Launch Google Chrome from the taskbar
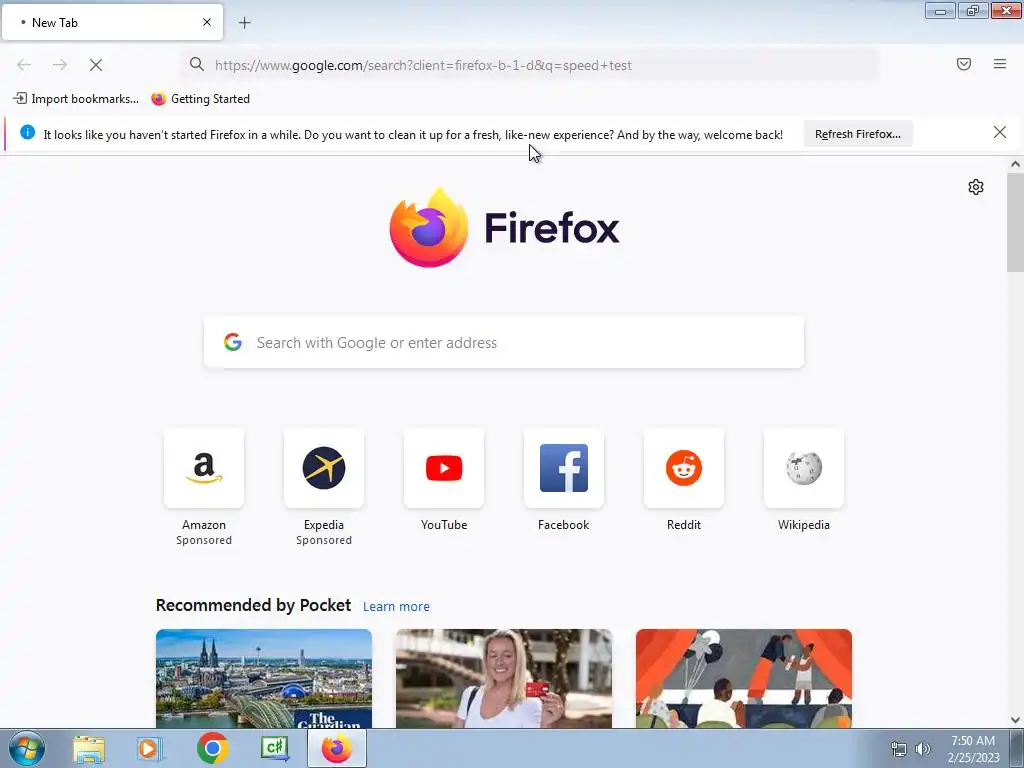Viewport: 1024px width, 768px height. tap(212, 748)
